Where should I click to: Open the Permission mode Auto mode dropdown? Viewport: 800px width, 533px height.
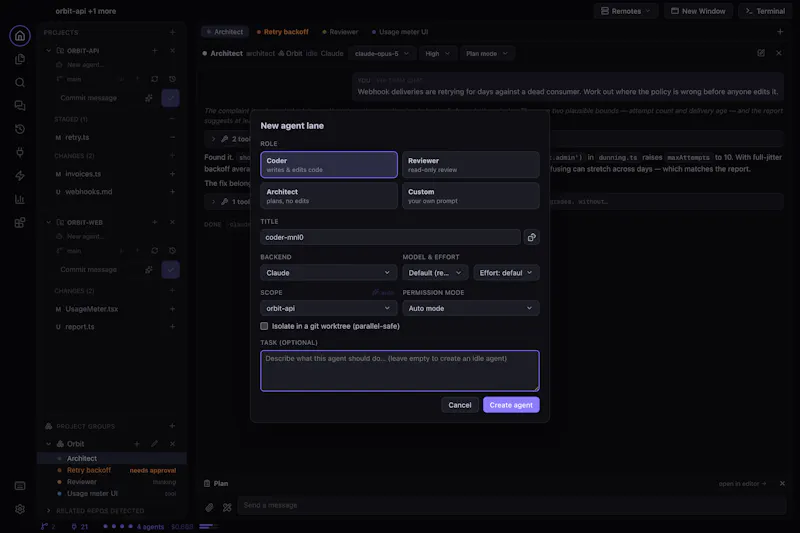tap(470, 308)
